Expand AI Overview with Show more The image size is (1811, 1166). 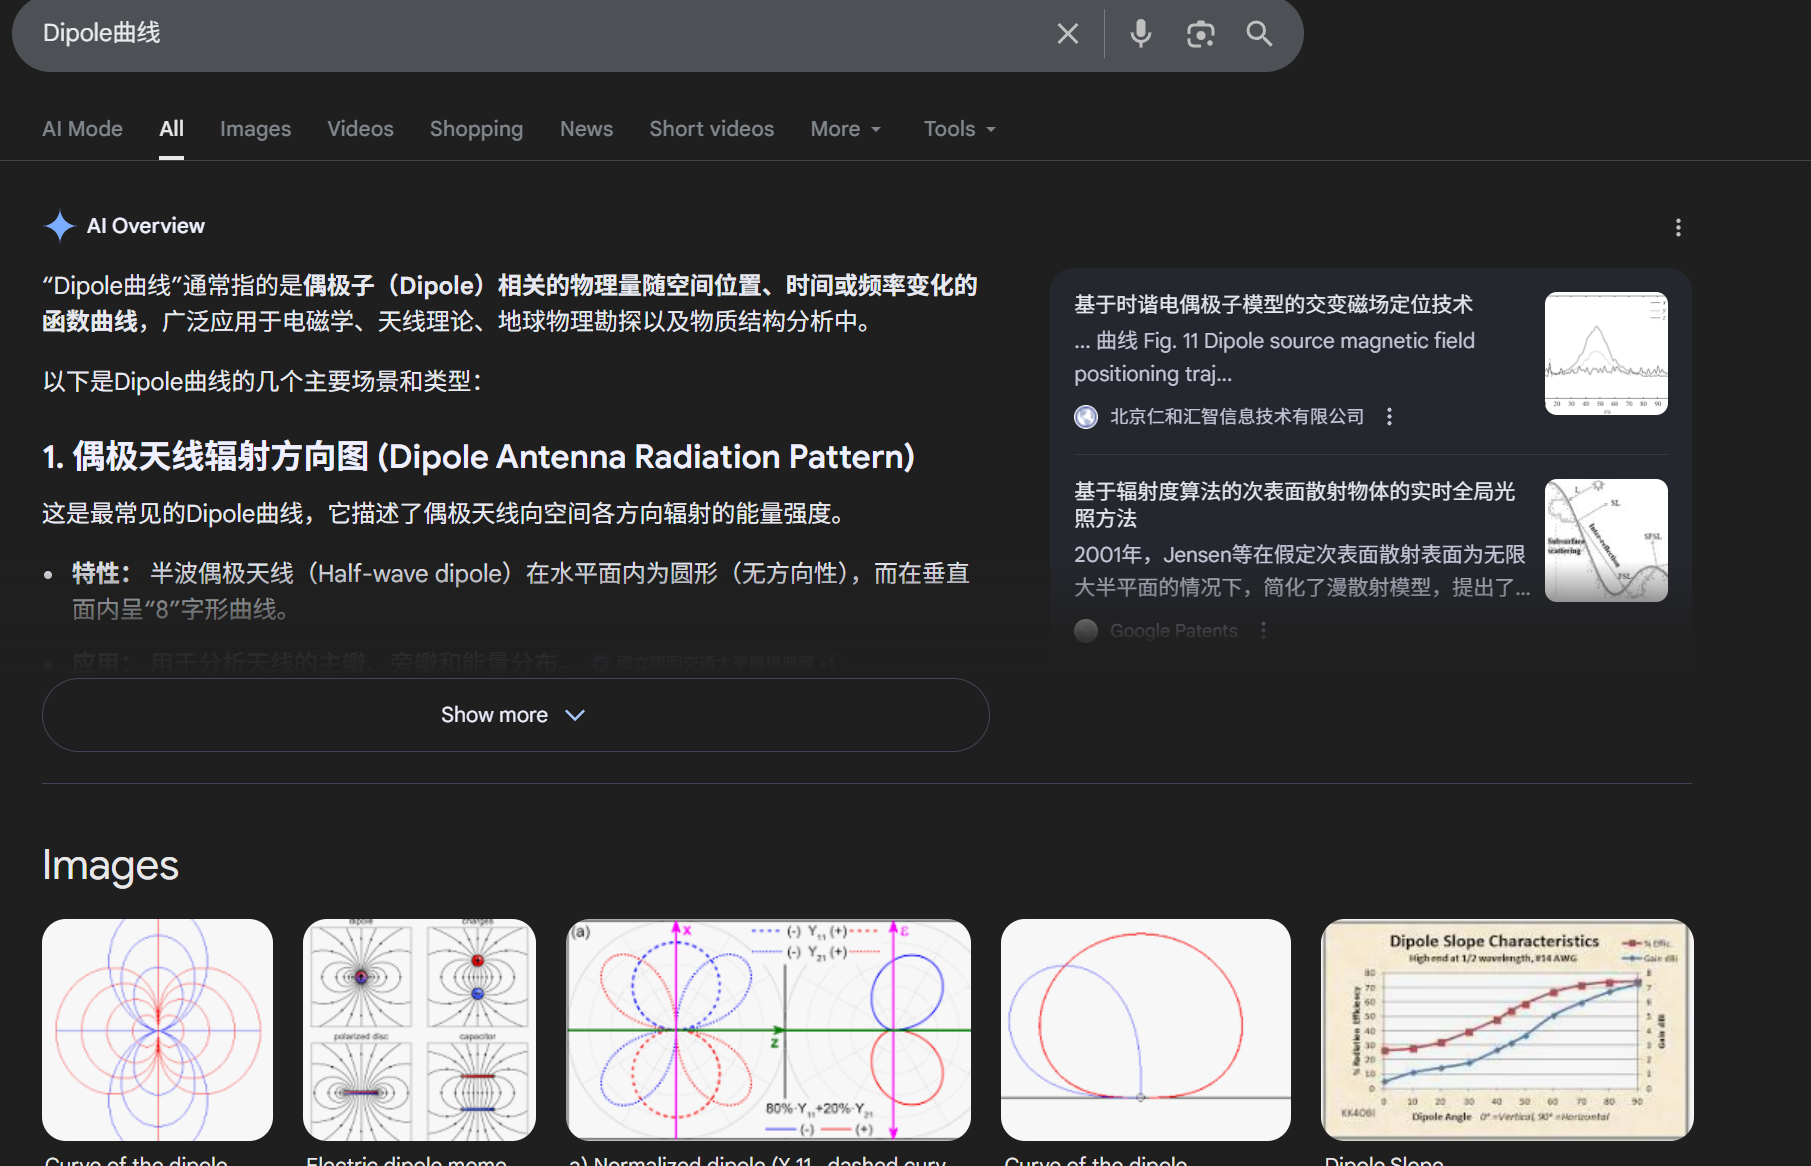[x=515, y=715]
